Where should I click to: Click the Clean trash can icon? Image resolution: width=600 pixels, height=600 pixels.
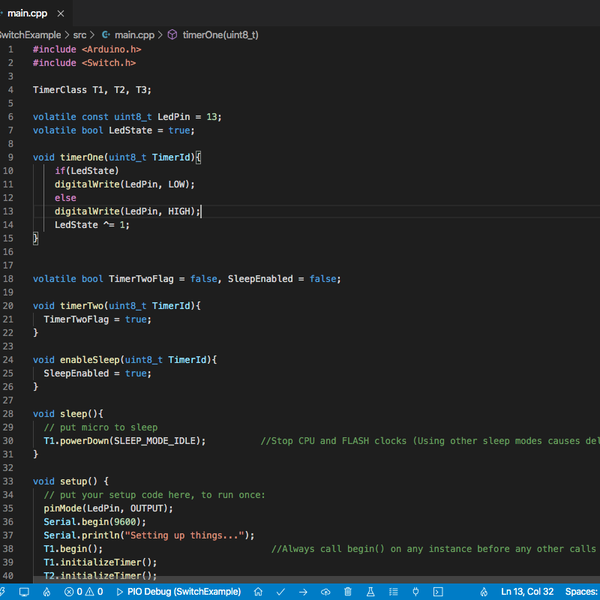point(347,592)
